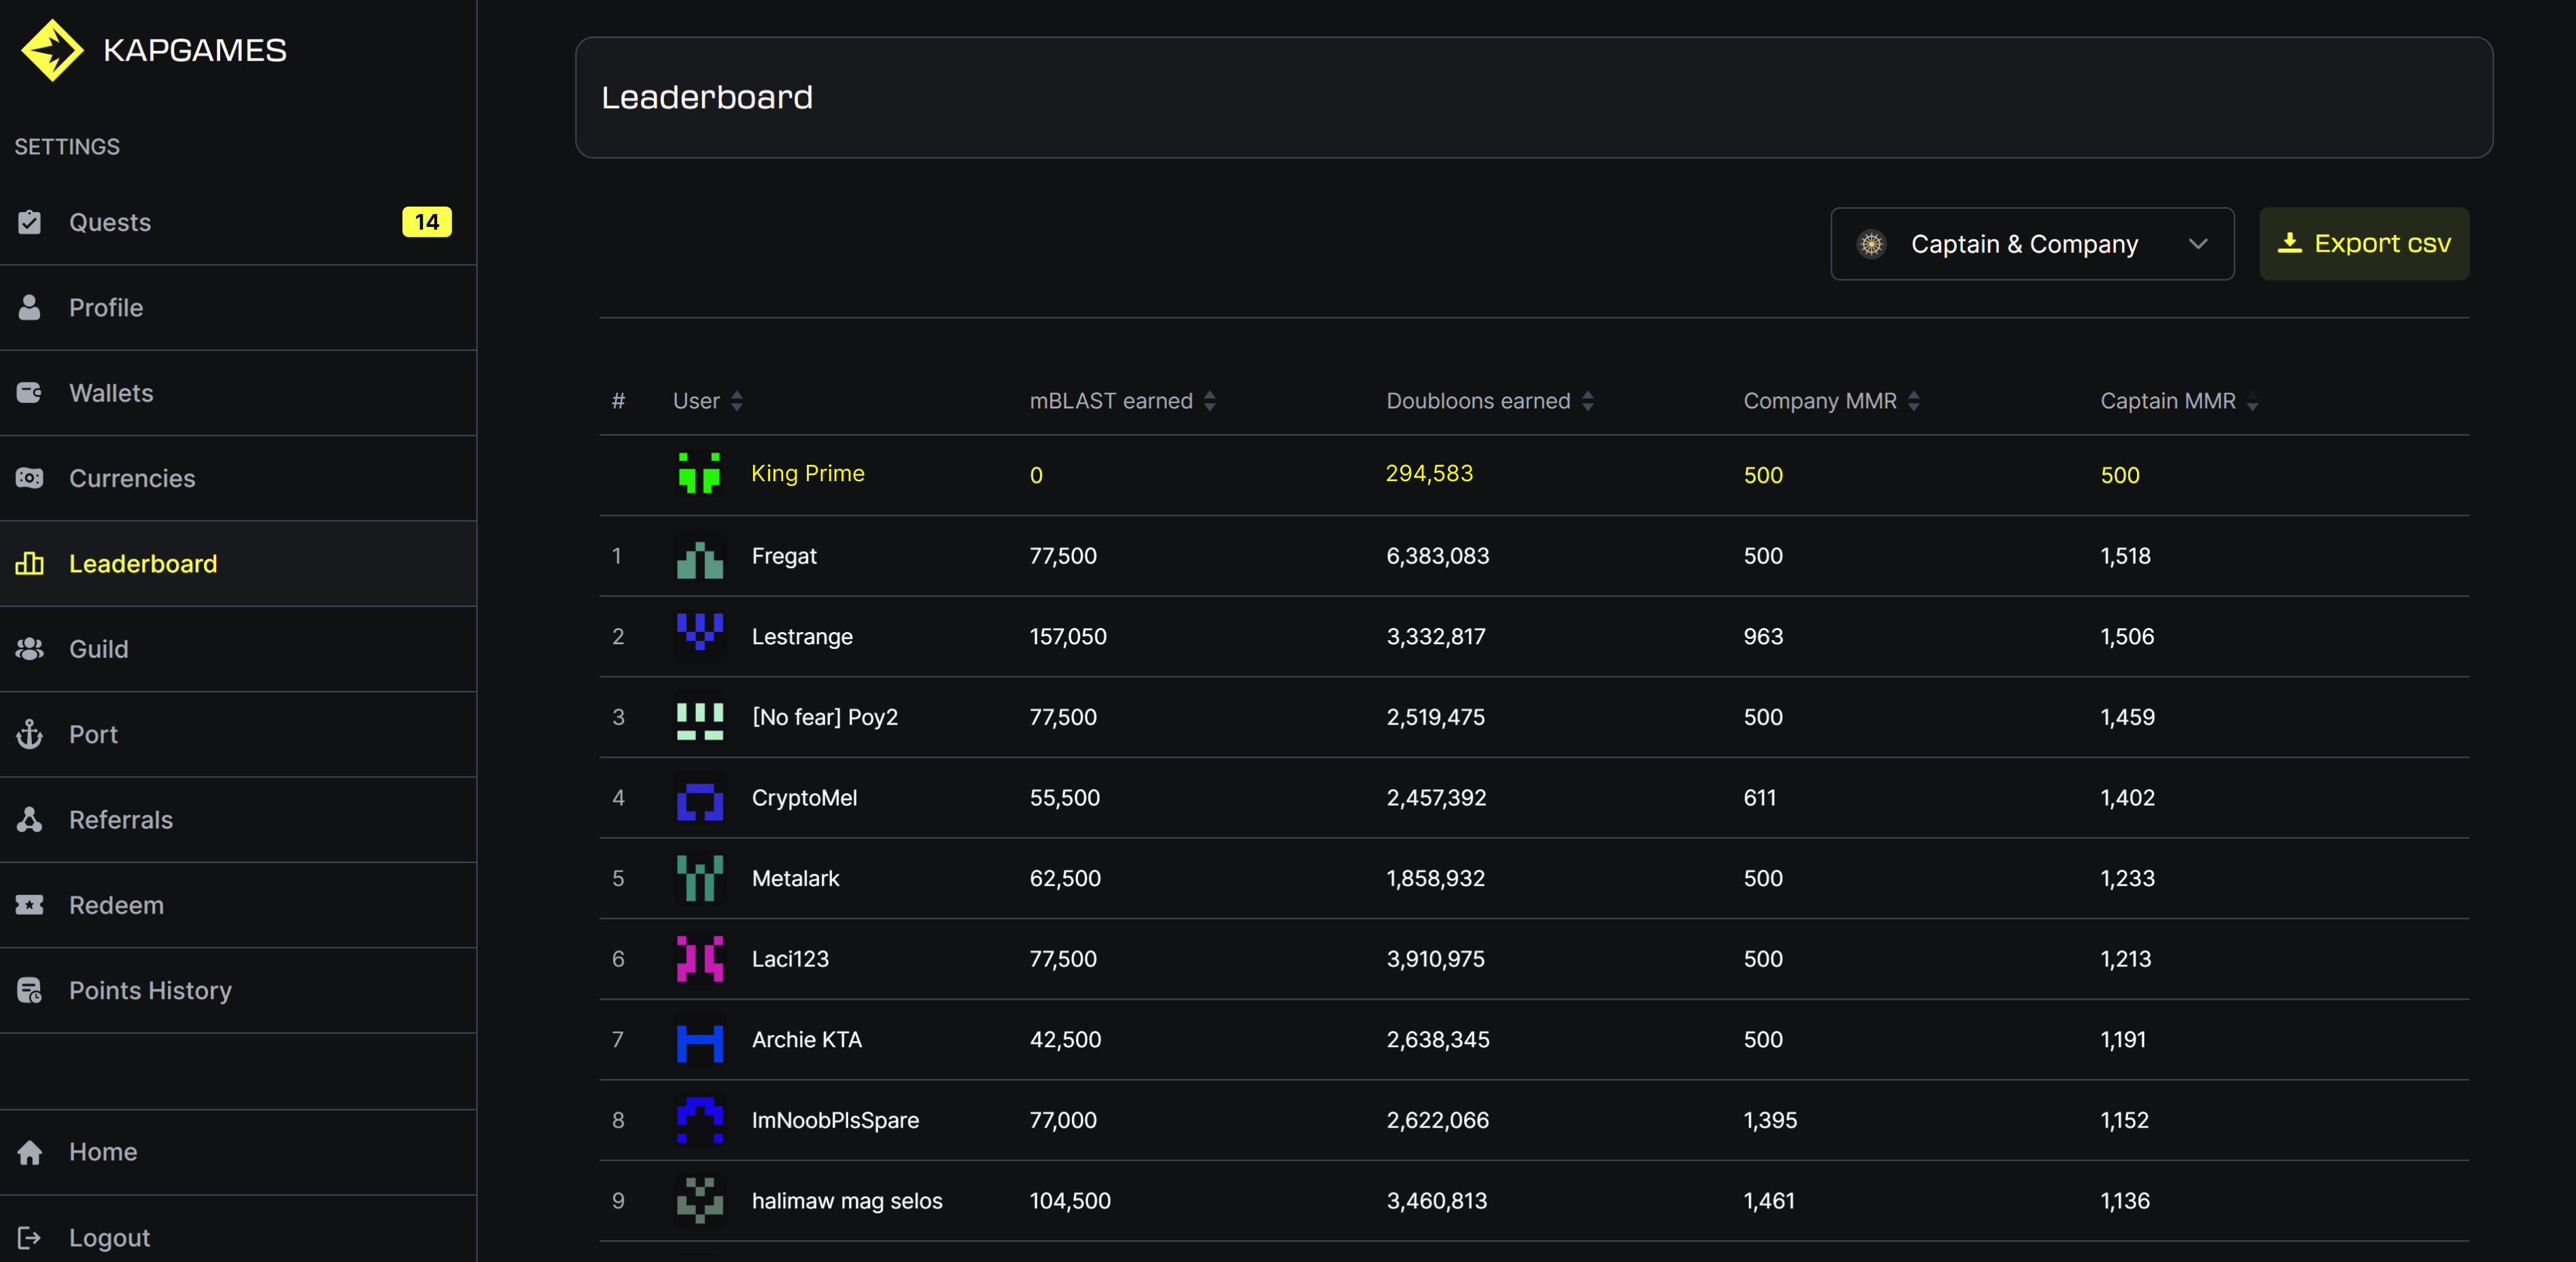Screen dimensions: 2576x1262
Task: Click the Referrals icon in sidebar
Action: (x=30, y=819)
